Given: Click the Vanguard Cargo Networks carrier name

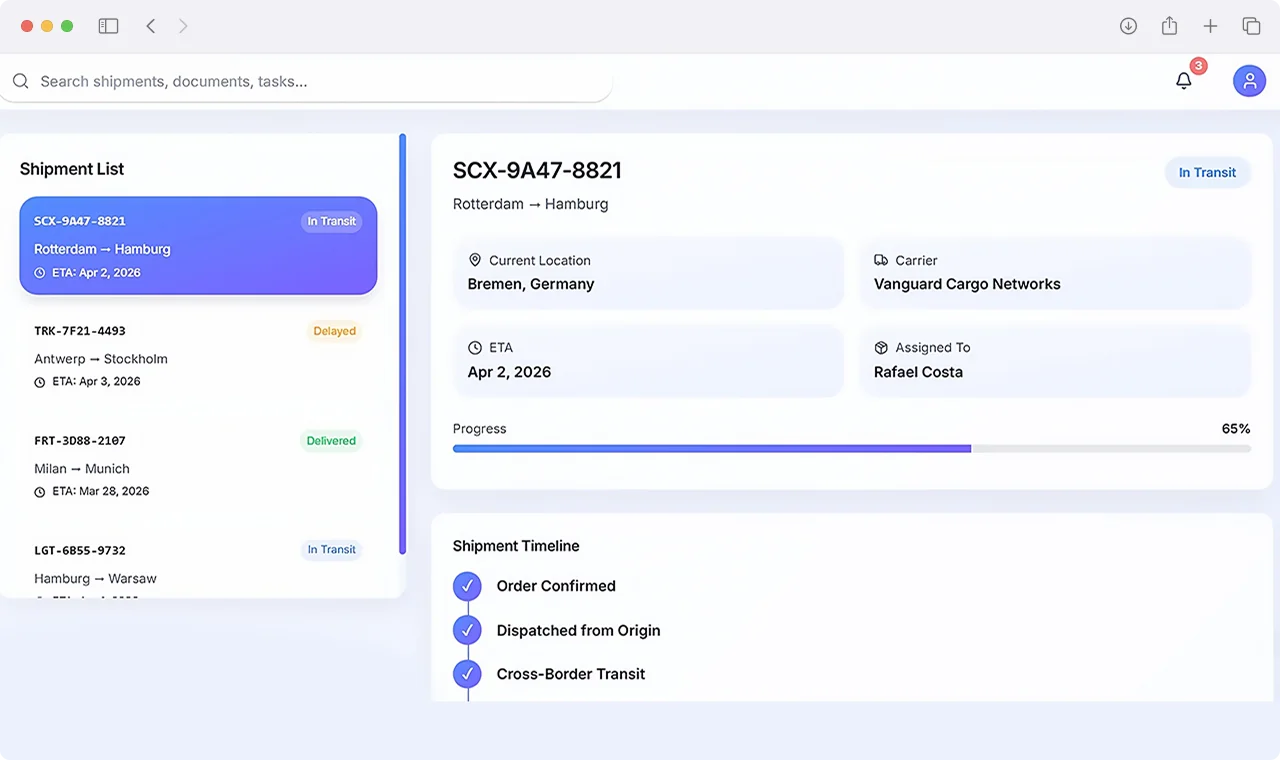Looking at the screenshot, I should pyautogui.click(x=967, y=284).
